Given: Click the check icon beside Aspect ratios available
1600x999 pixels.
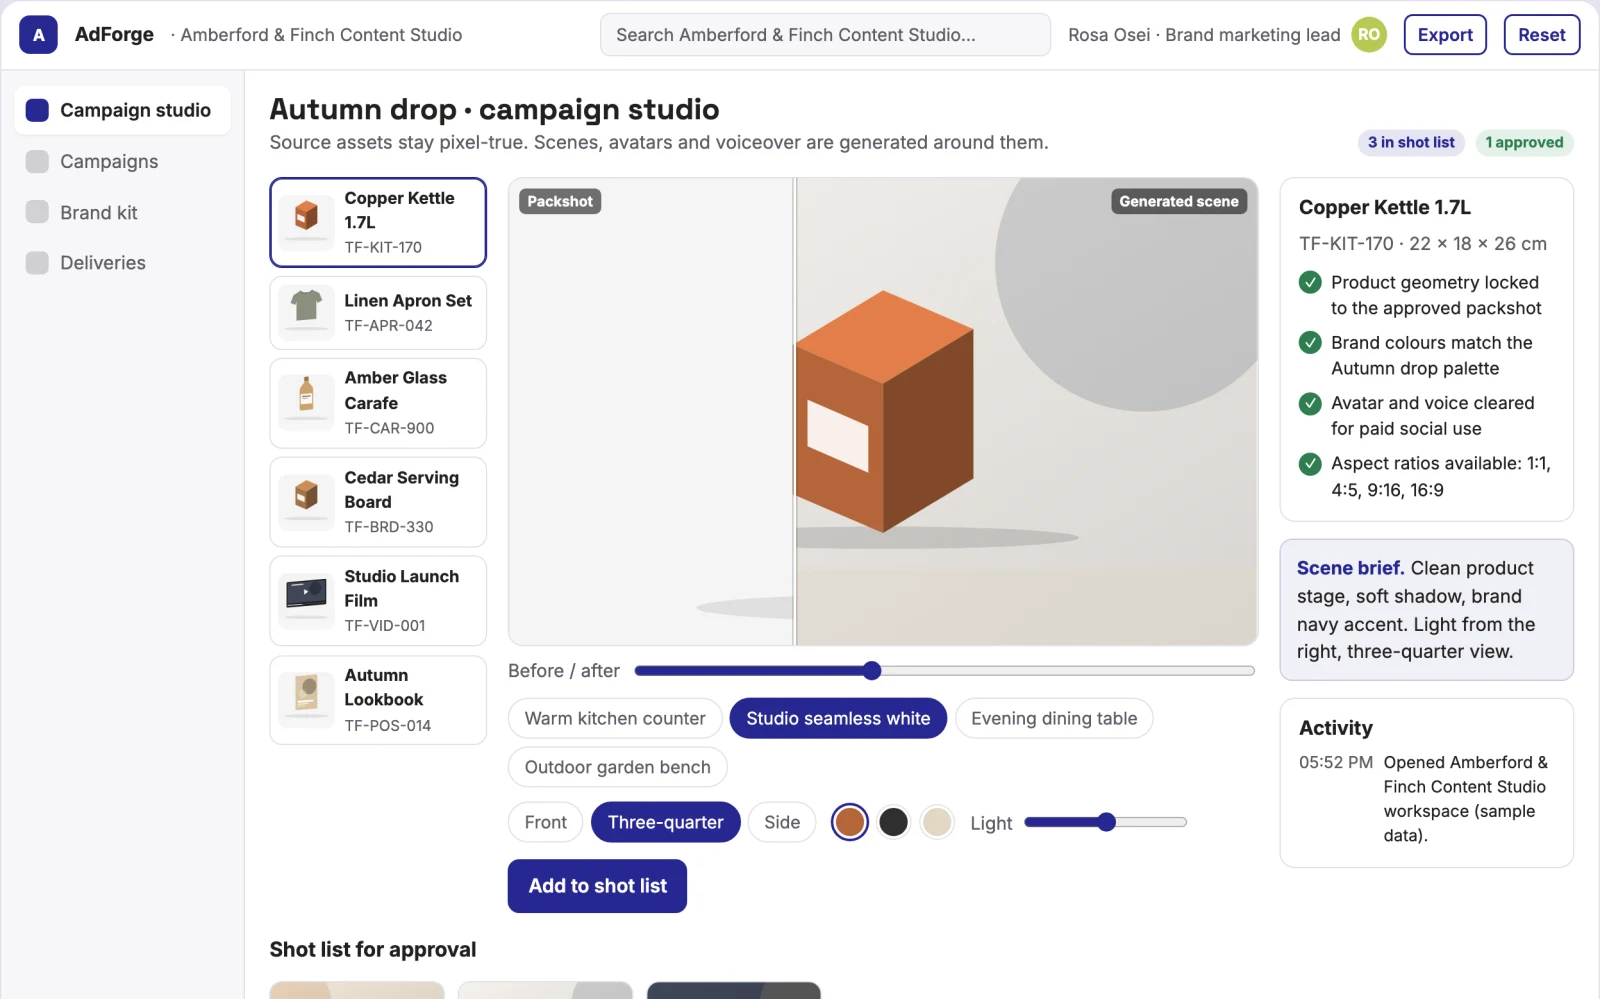Looking at the screenshot, I should pyautogui.click(x=1310, y=463).
